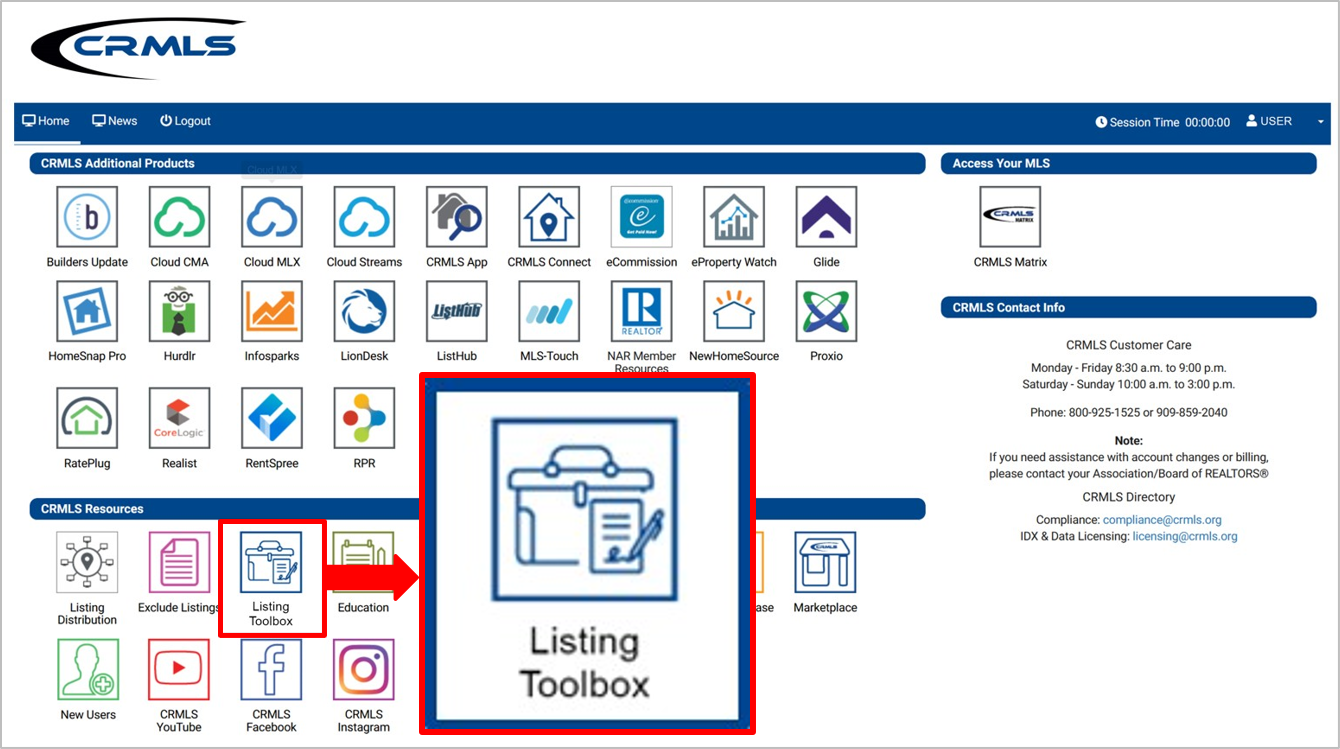Click the phone number 800-925-1525 text
The image size is (1340, 749).
1106,412
